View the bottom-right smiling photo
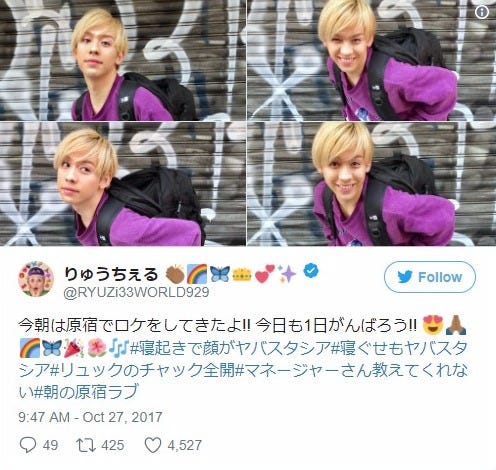496x470 pixels. [x=372, y=184]
